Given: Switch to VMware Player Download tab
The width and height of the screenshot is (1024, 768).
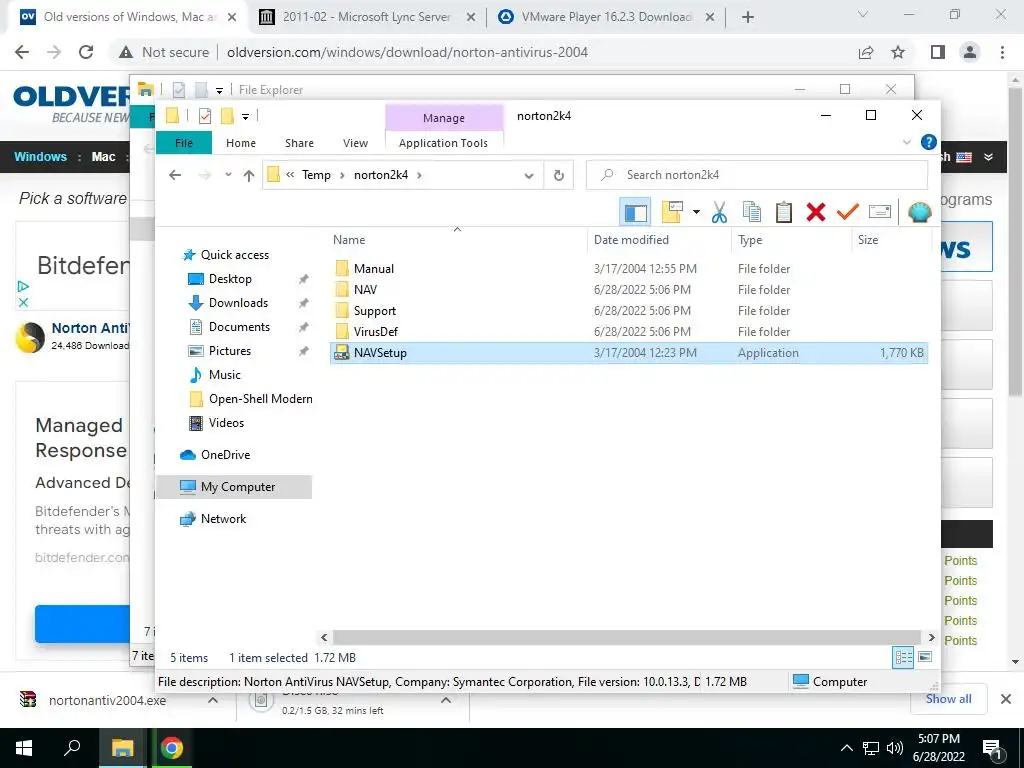Looking at the screenshot, I should 606,17.
